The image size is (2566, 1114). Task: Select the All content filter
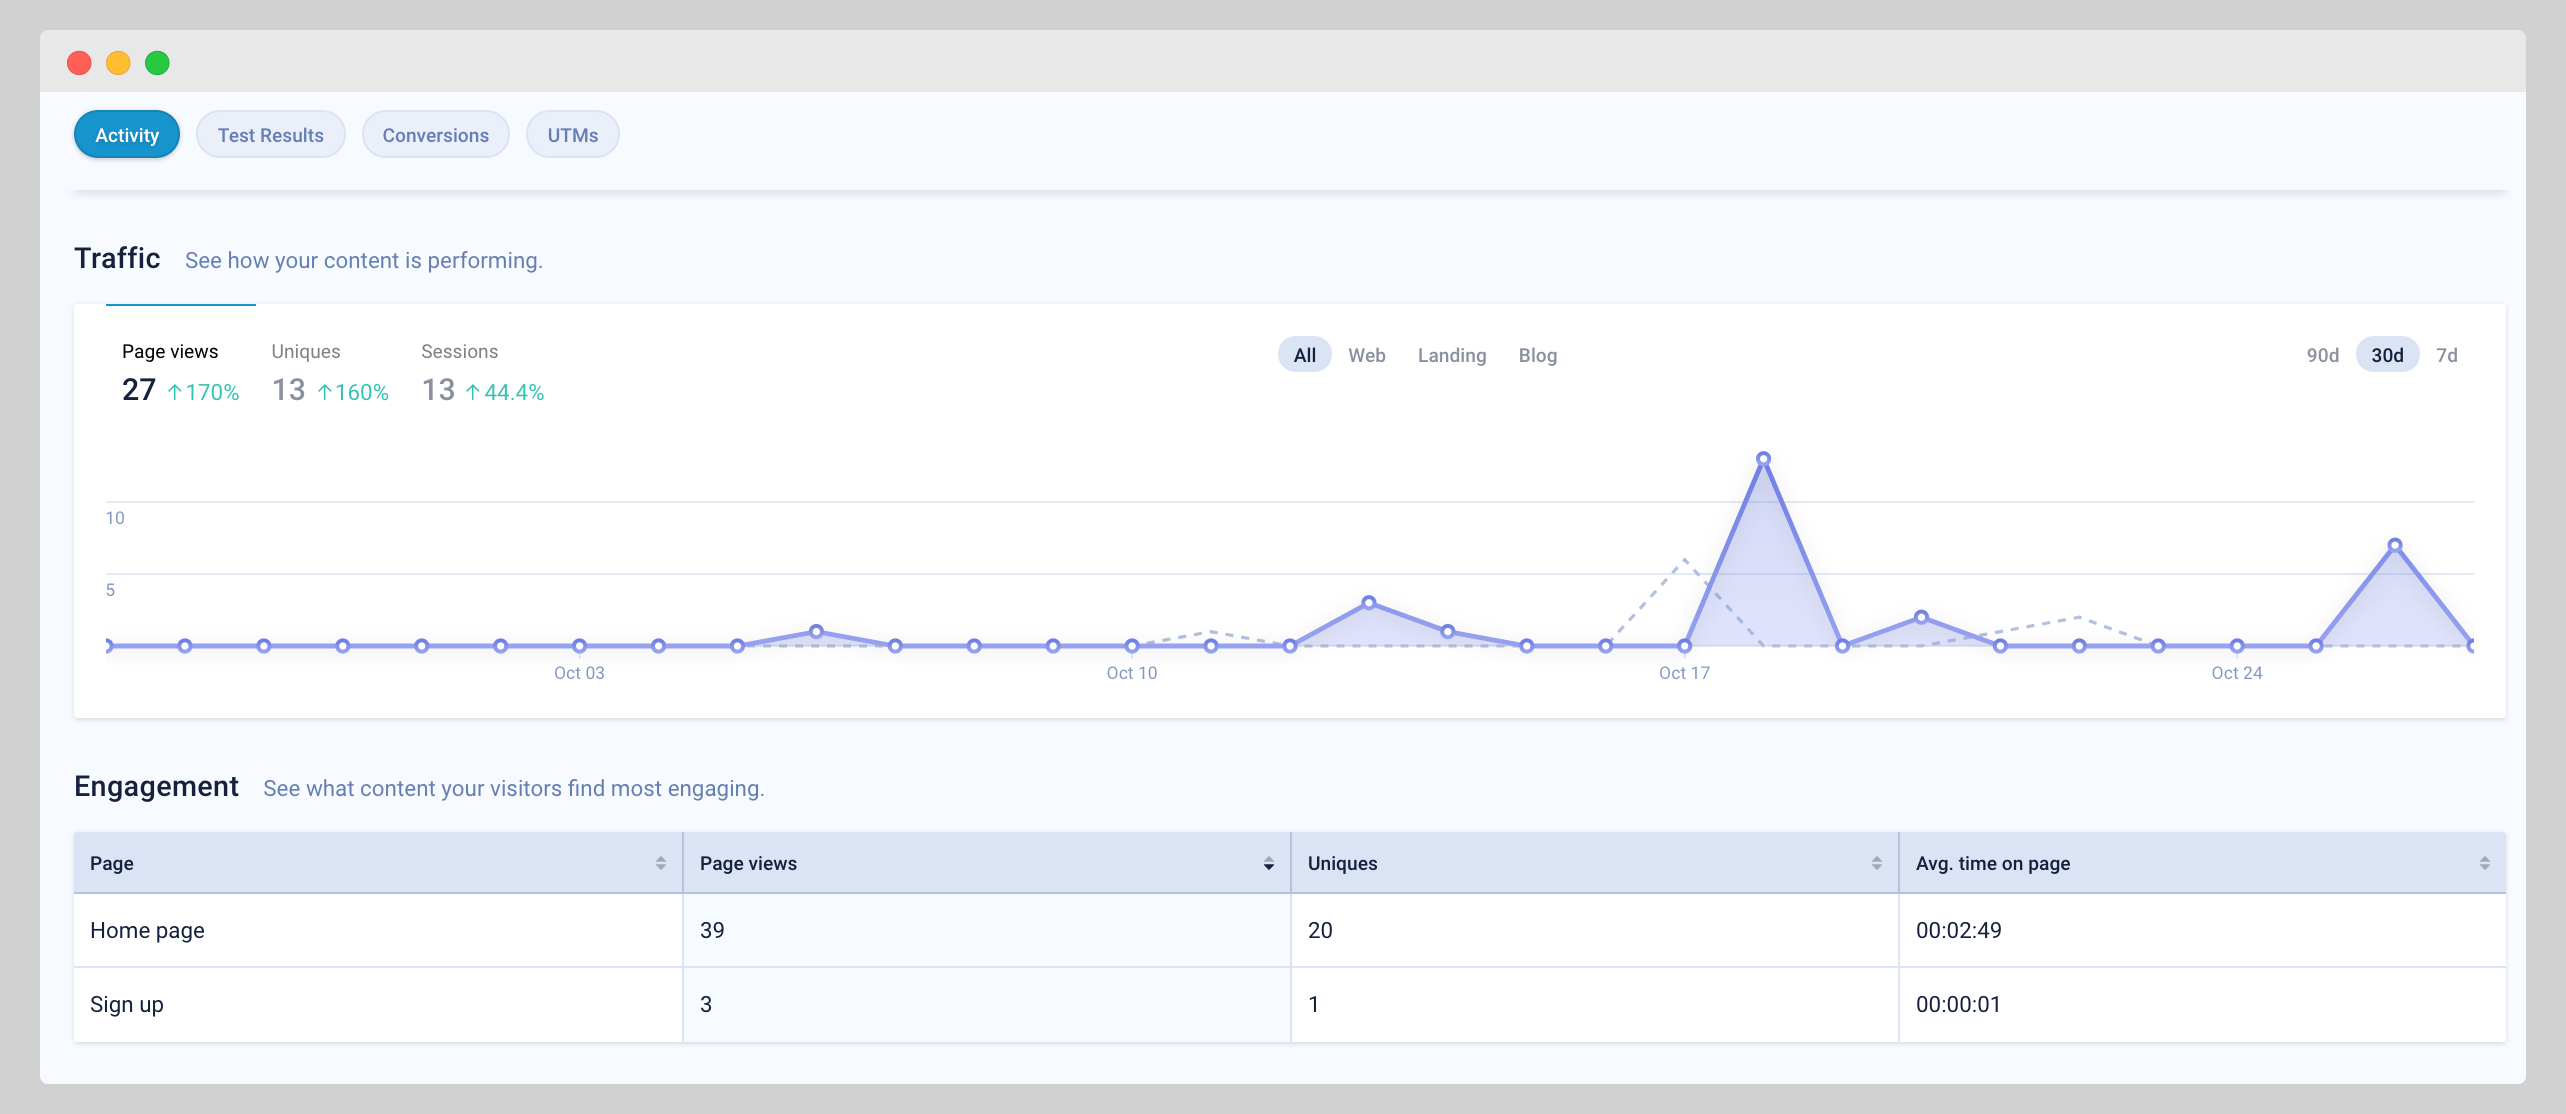1304,354
